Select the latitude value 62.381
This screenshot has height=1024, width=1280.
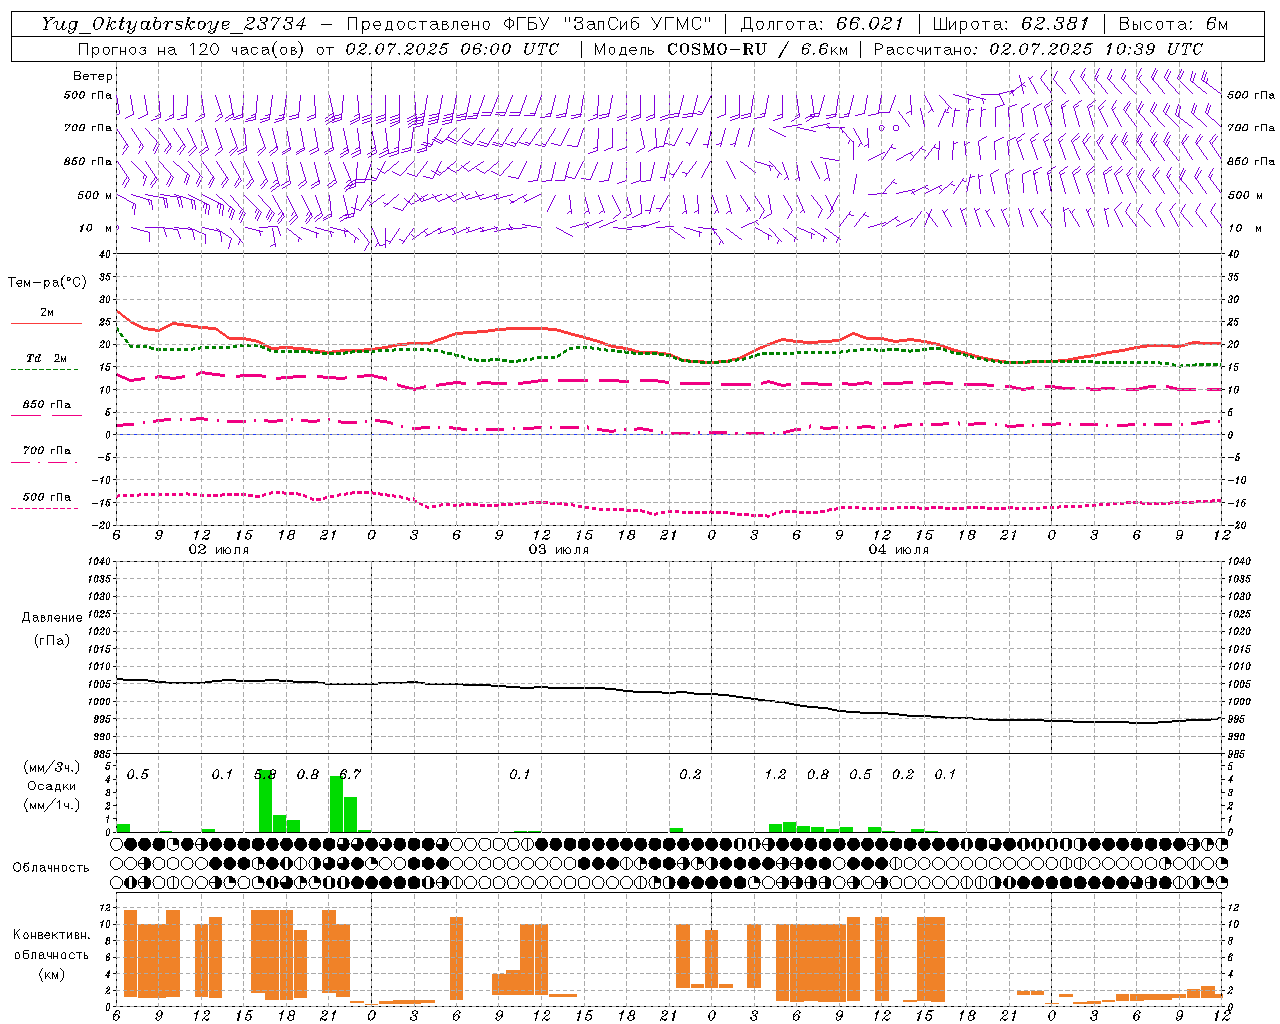click(1055, 24)
